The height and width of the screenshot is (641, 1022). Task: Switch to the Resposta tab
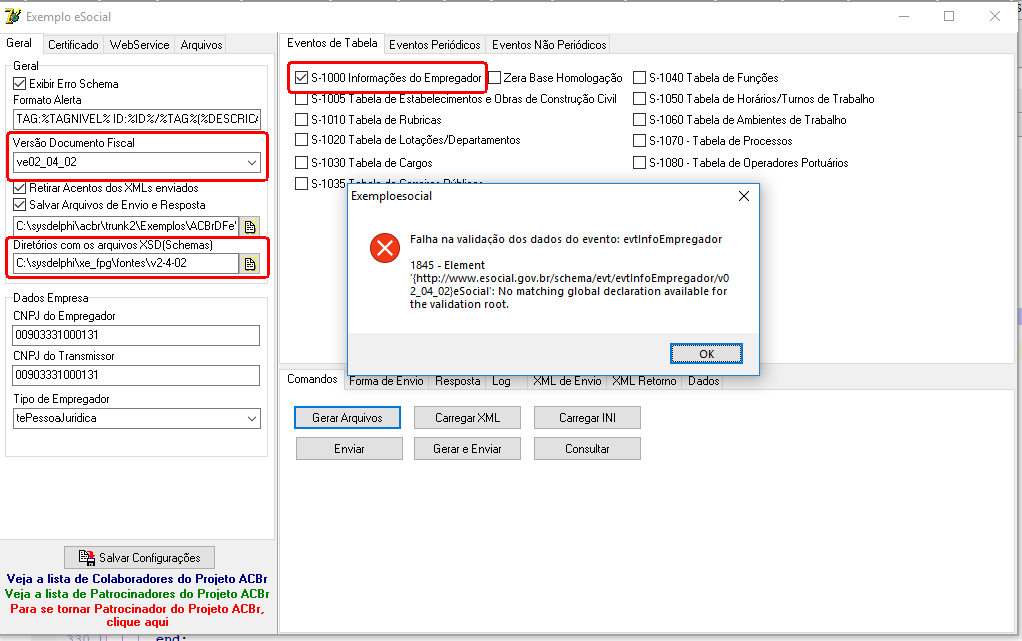pos(458,381)
